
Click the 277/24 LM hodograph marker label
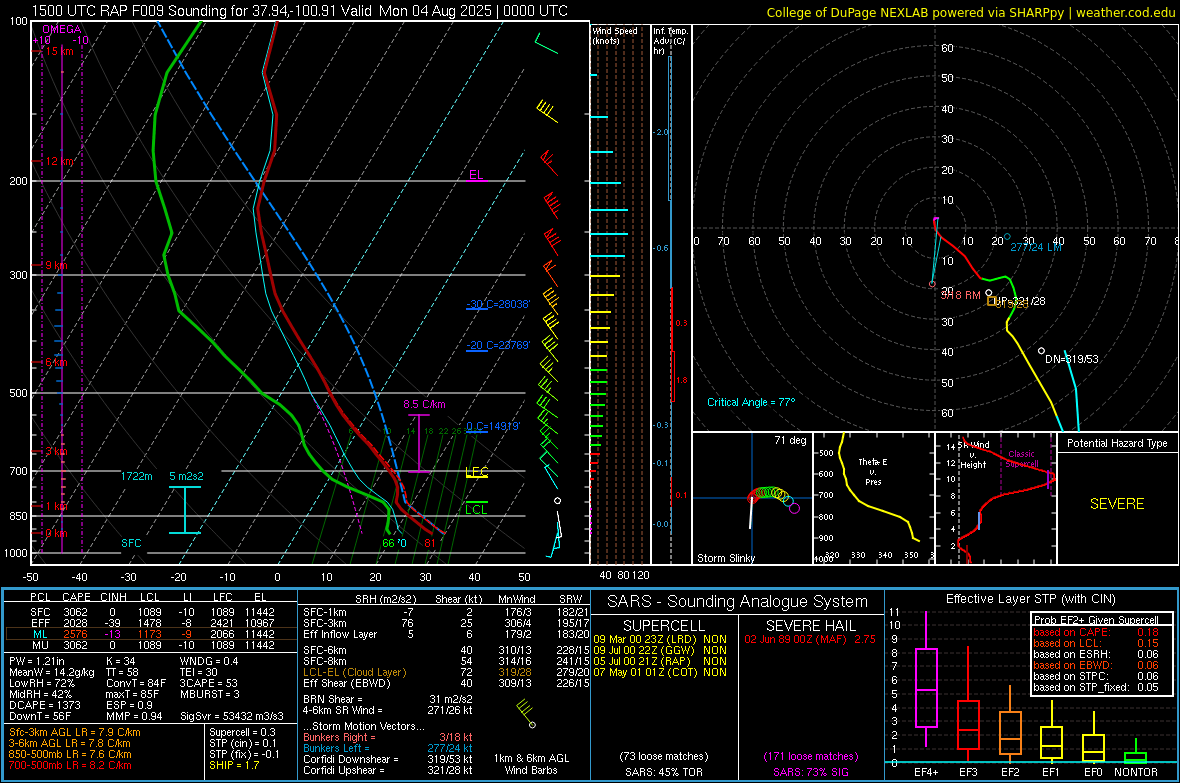click(x=1036, y=247)
